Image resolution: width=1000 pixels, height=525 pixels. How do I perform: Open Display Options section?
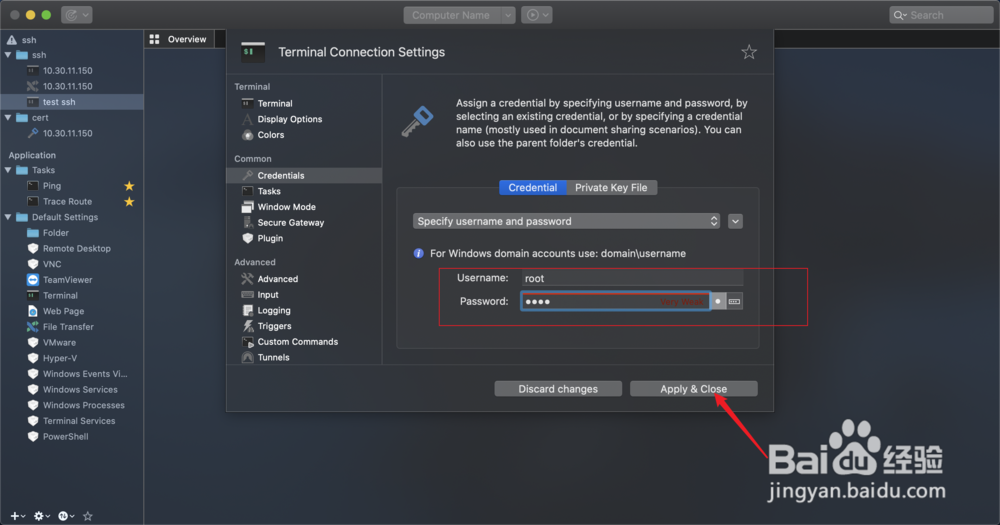pyautogui.click(x=290, y=119)
